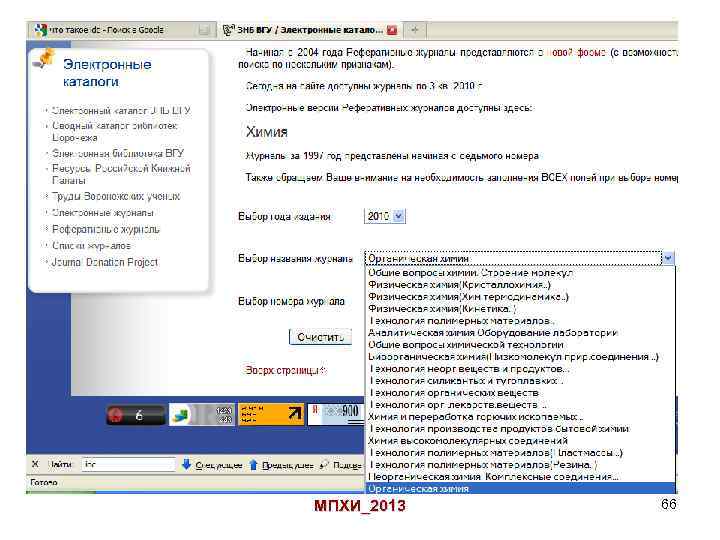
Task: Close the ЗНБ ВГУ tab
Action: click(x=392, y=30)
